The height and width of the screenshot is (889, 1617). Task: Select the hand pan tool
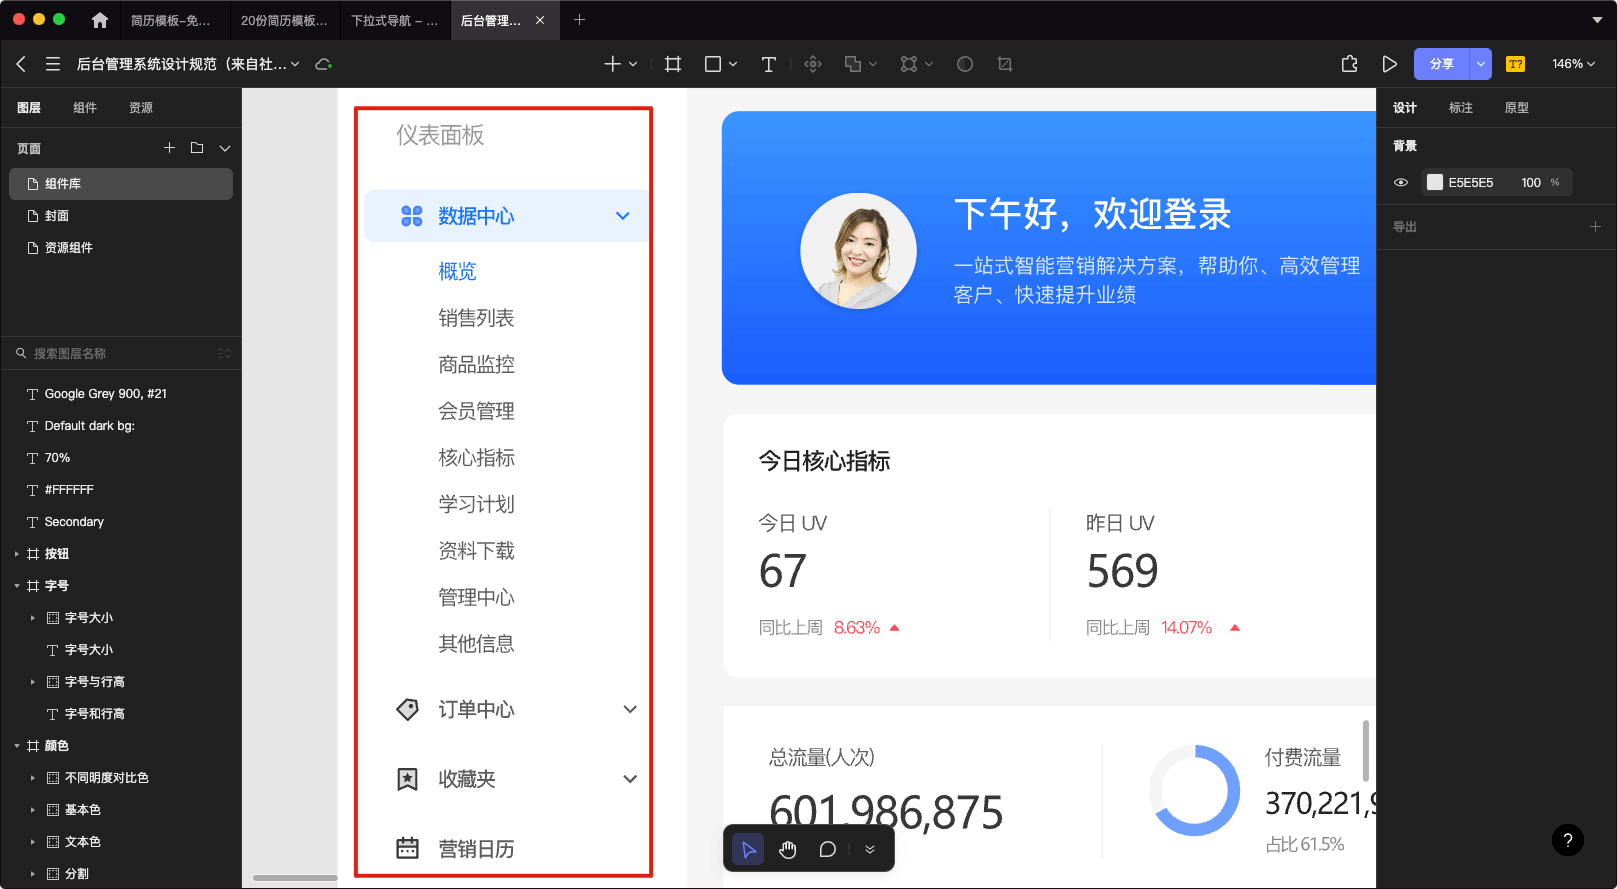click(788, 850)
